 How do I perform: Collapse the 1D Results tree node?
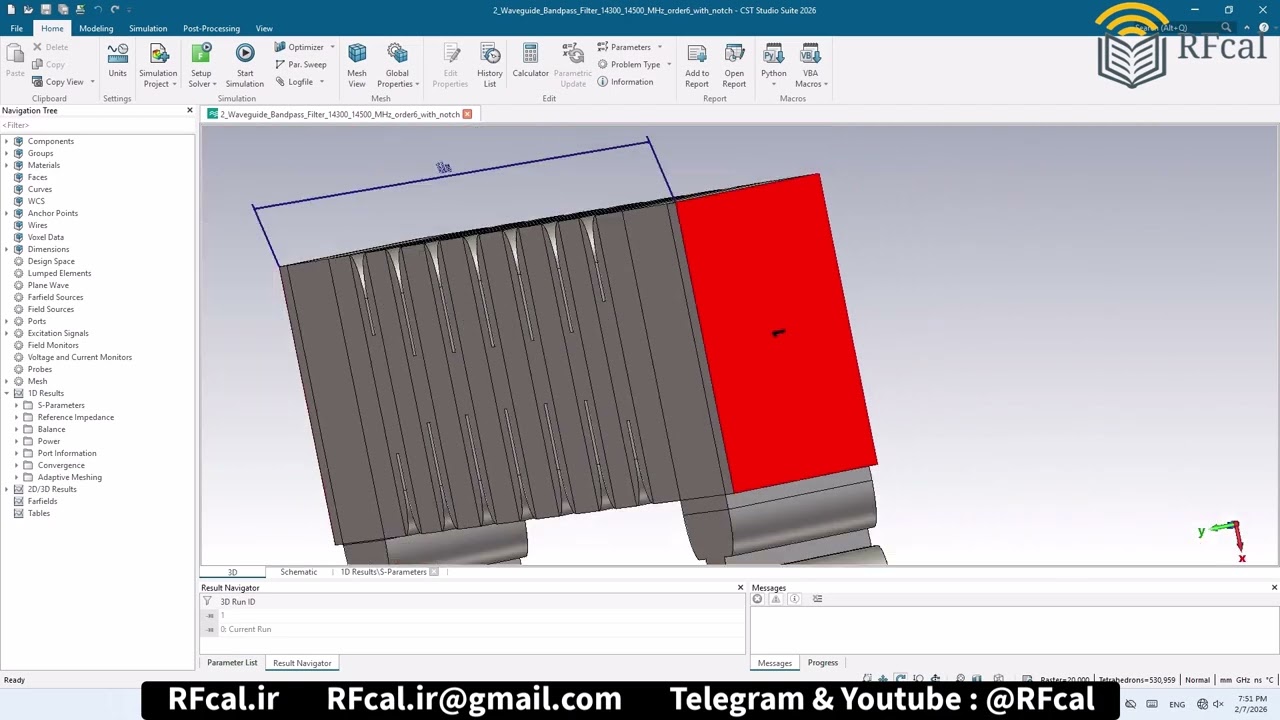click(7, 393)
